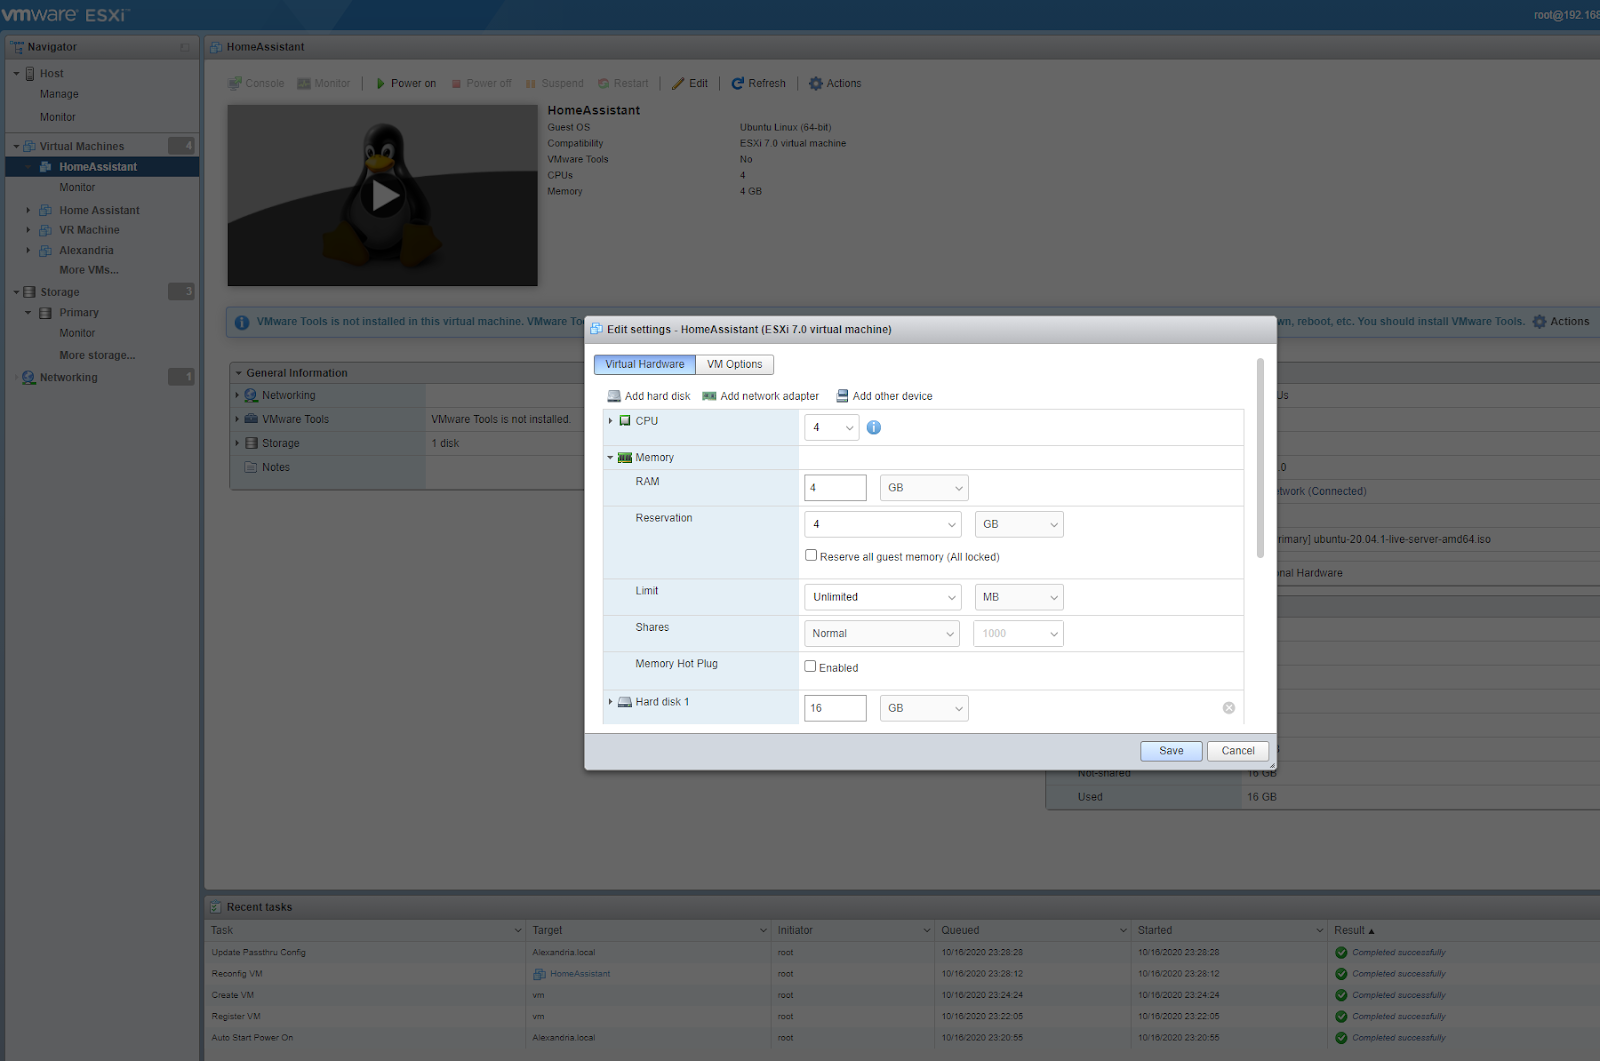The height and width of the screenshot is (1061, 1600).
Task: Expand the Storage row in General Information
Action: click(237, 443)
